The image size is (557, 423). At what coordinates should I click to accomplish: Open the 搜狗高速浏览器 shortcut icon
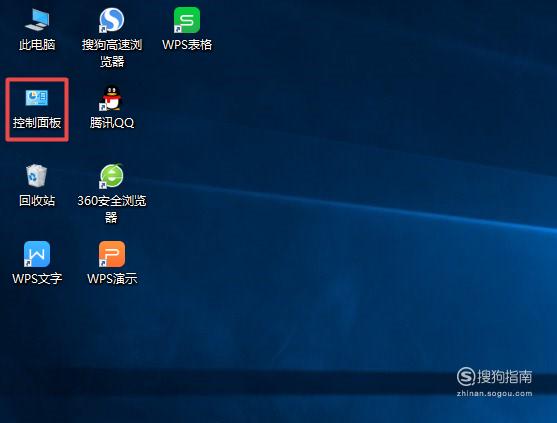coord(112,20)
